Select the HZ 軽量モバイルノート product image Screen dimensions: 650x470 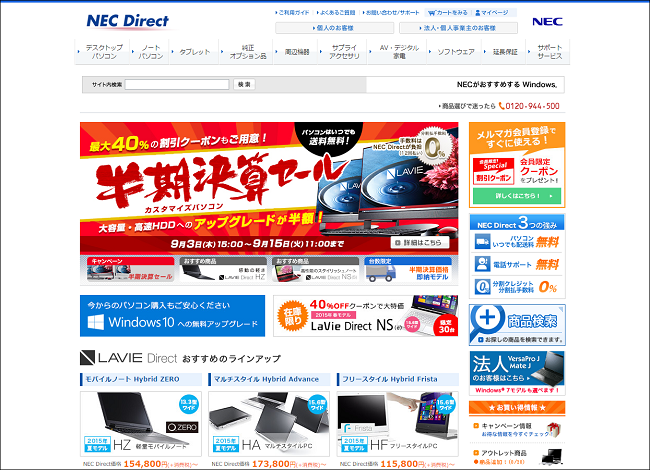[x=141, y=424]
